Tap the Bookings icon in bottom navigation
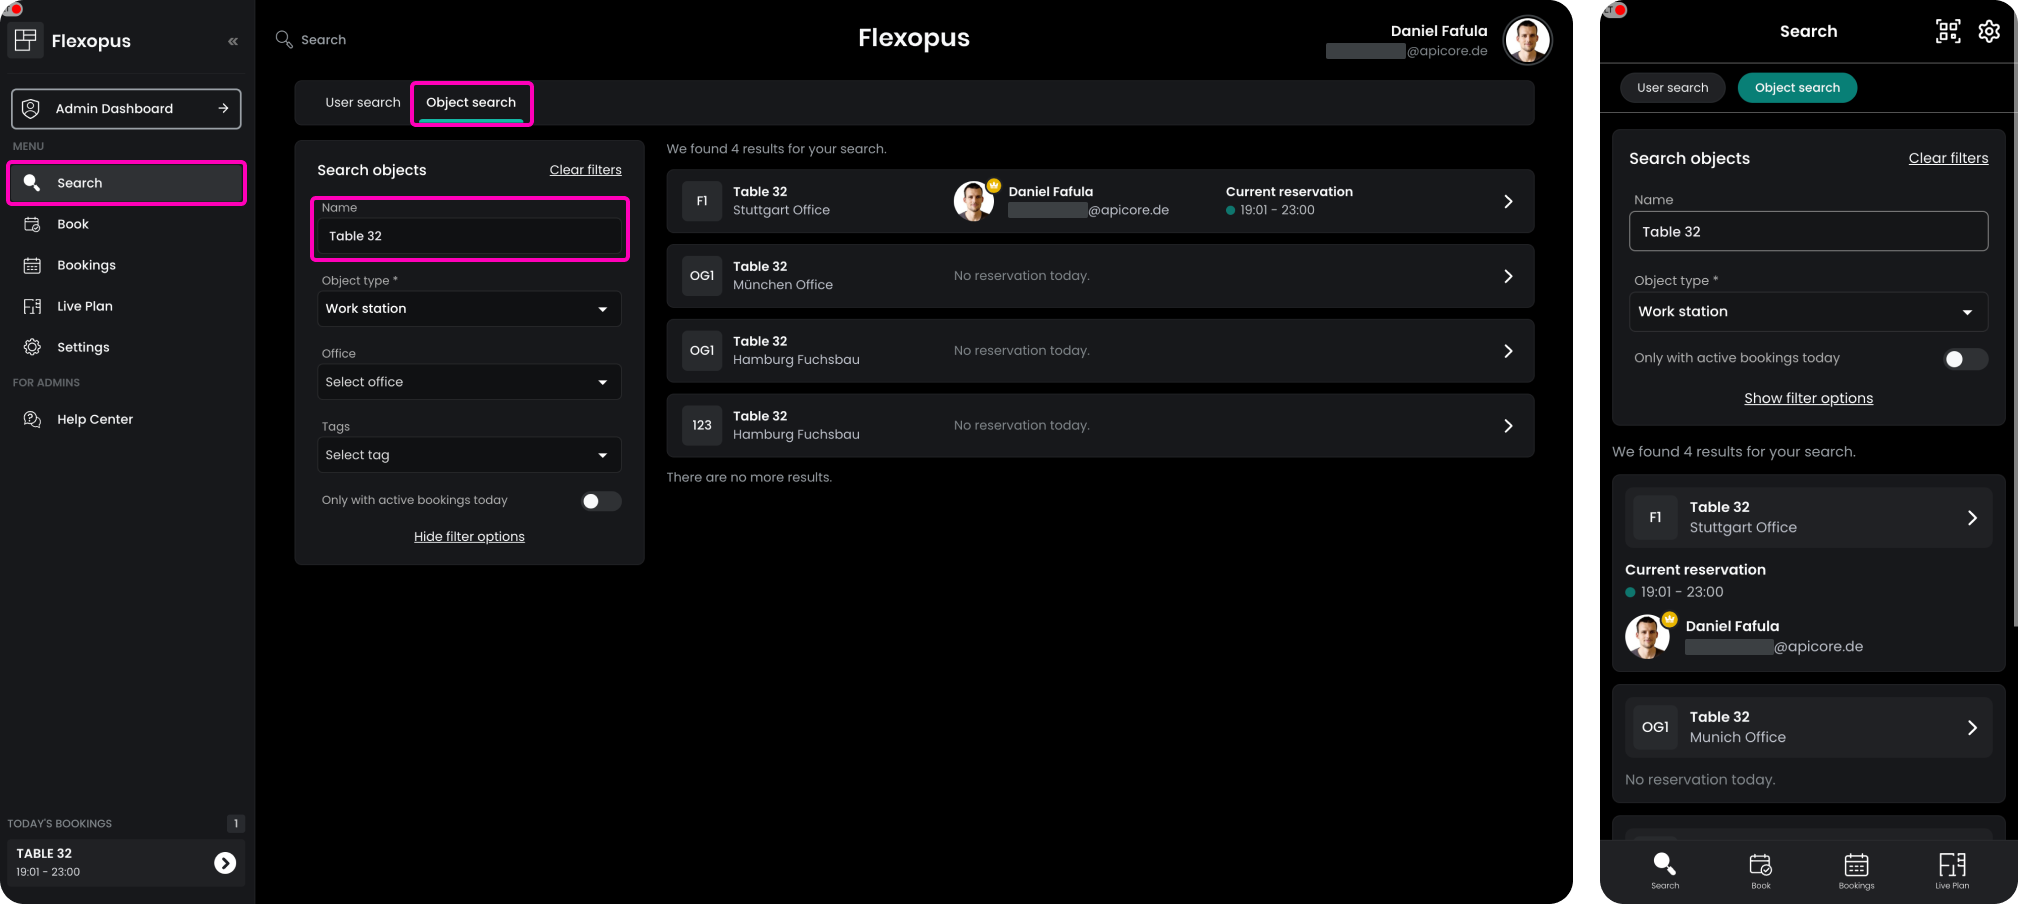Screen dimensions: 2018x904 tap(1856, 869)
